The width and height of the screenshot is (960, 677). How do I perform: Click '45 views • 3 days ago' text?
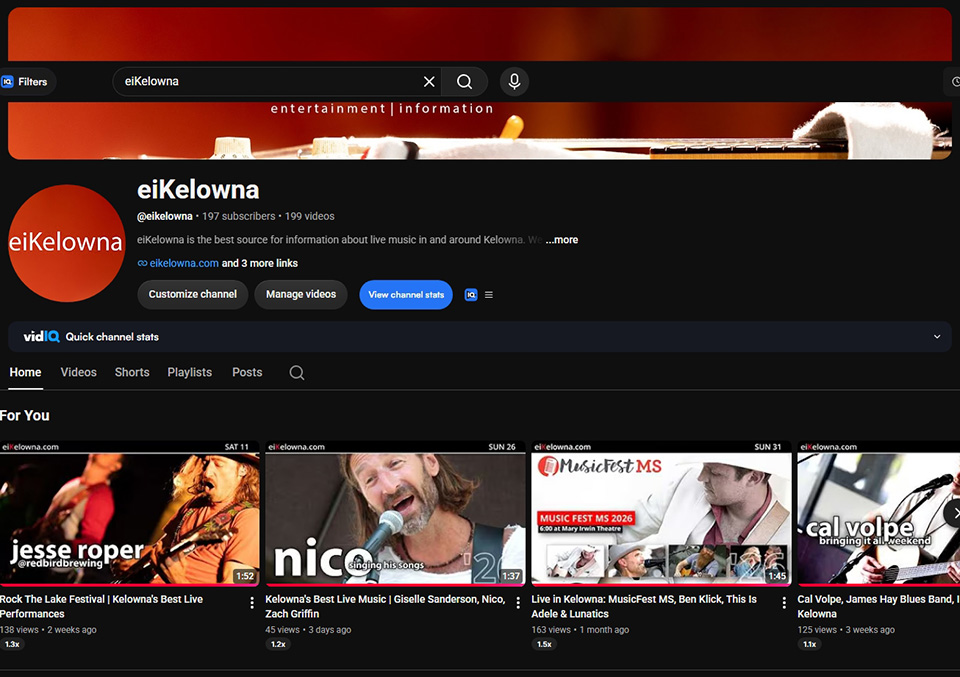point(308,629)
